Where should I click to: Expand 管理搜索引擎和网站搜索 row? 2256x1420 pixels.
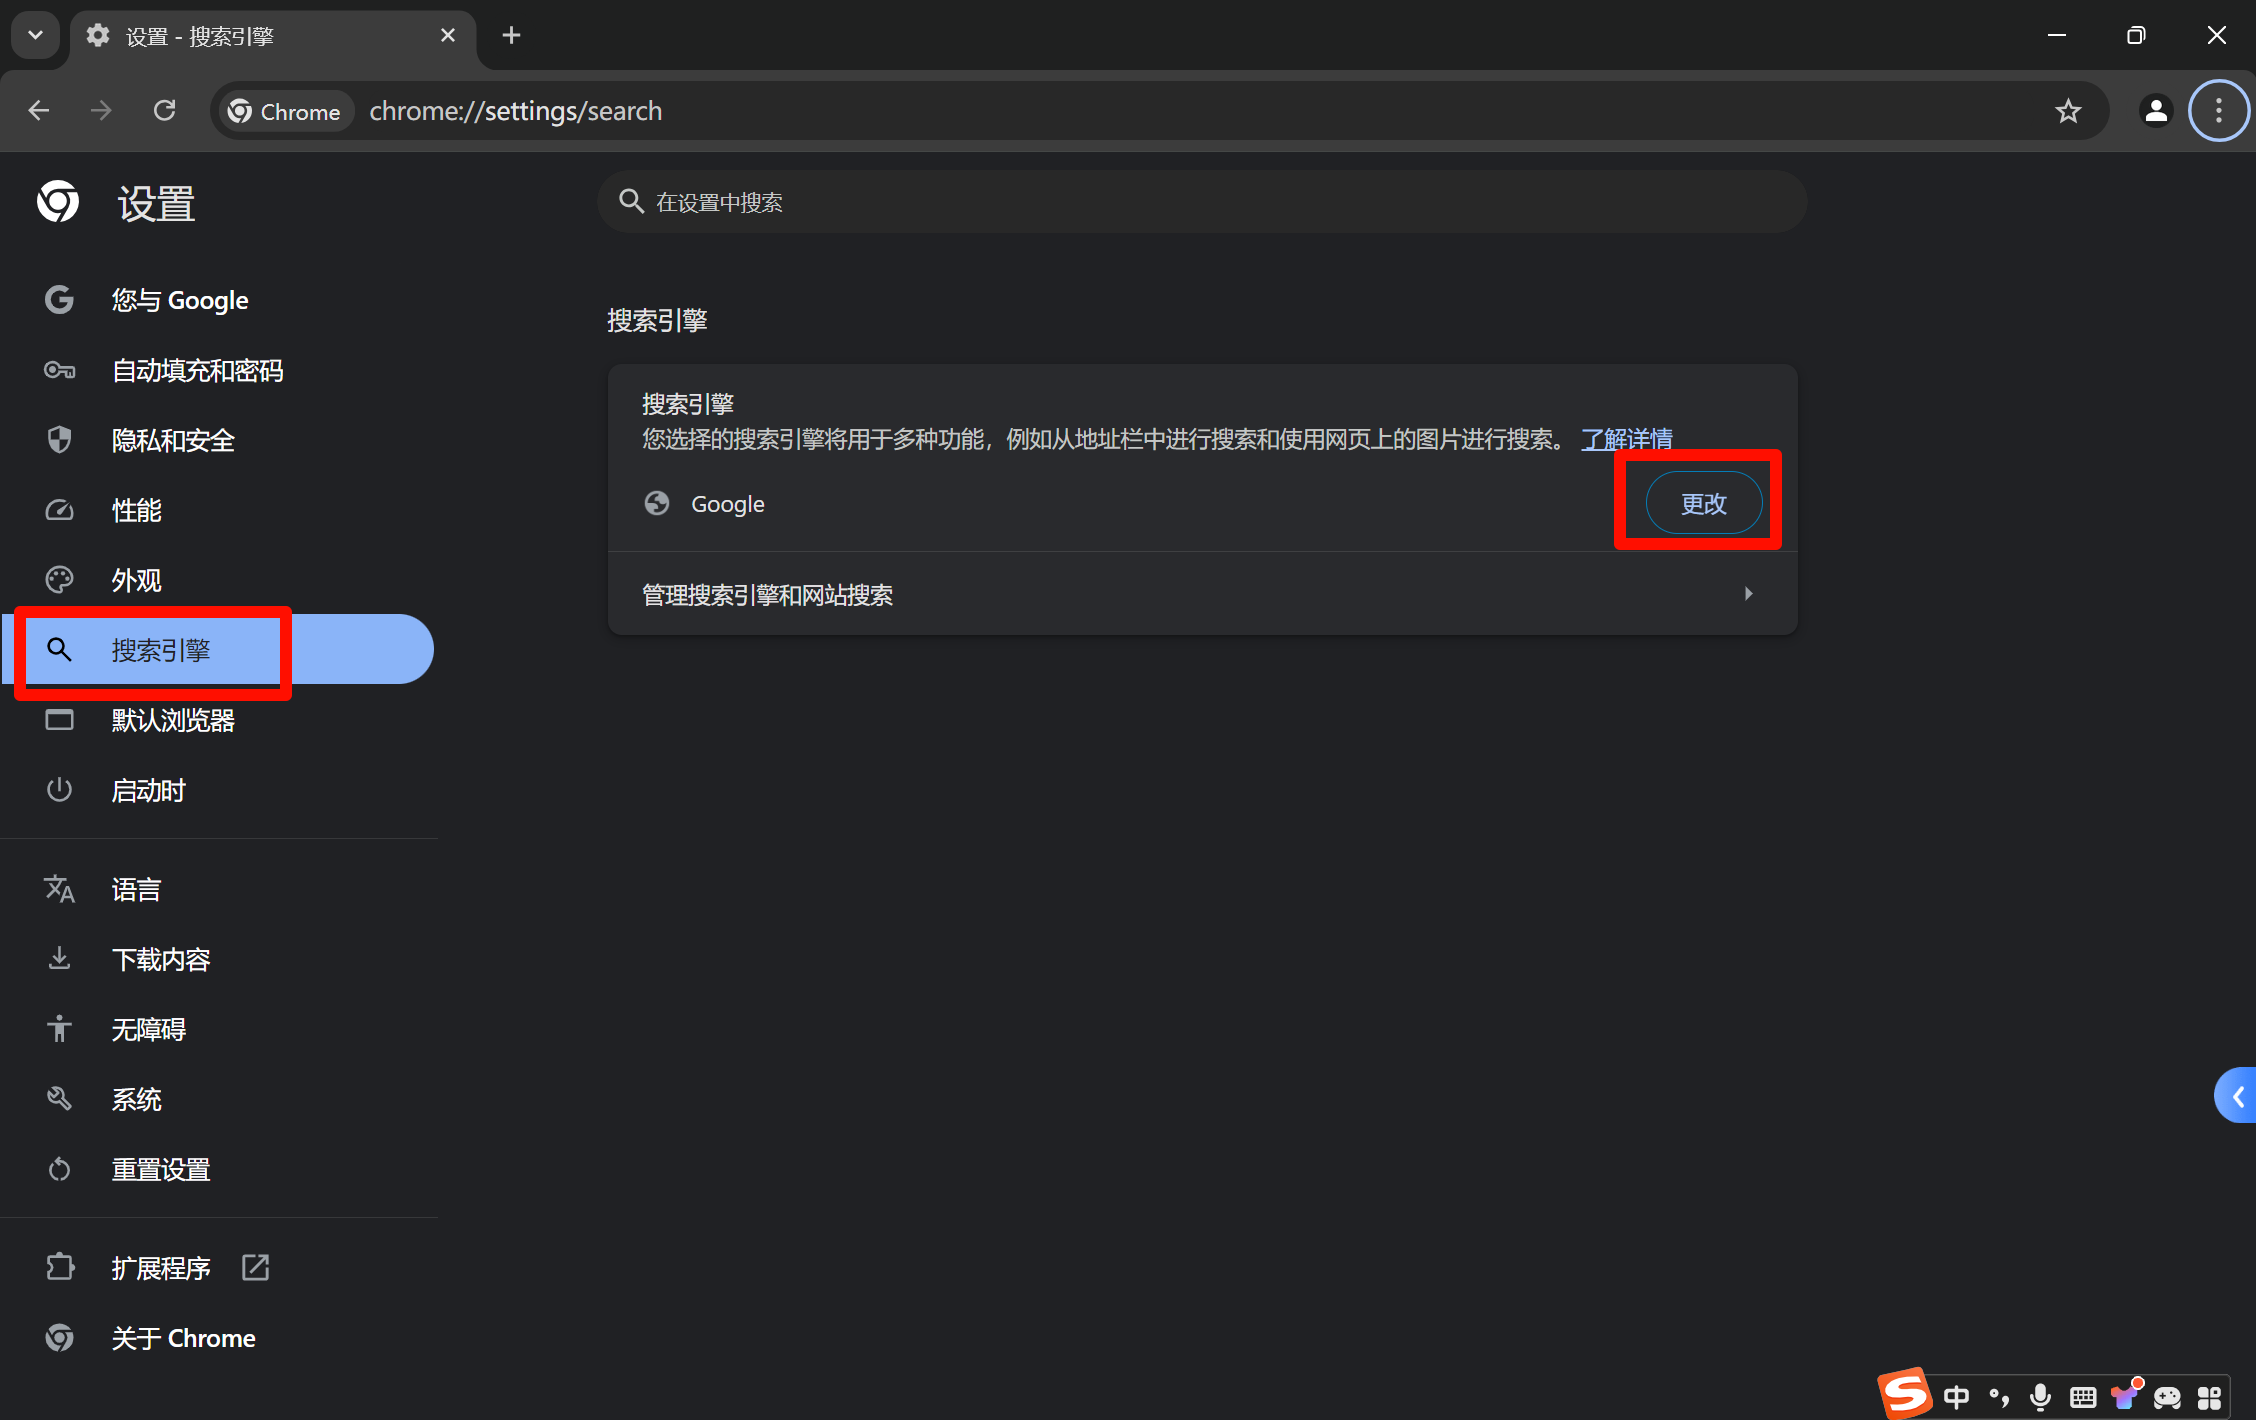click(1202, 594)
